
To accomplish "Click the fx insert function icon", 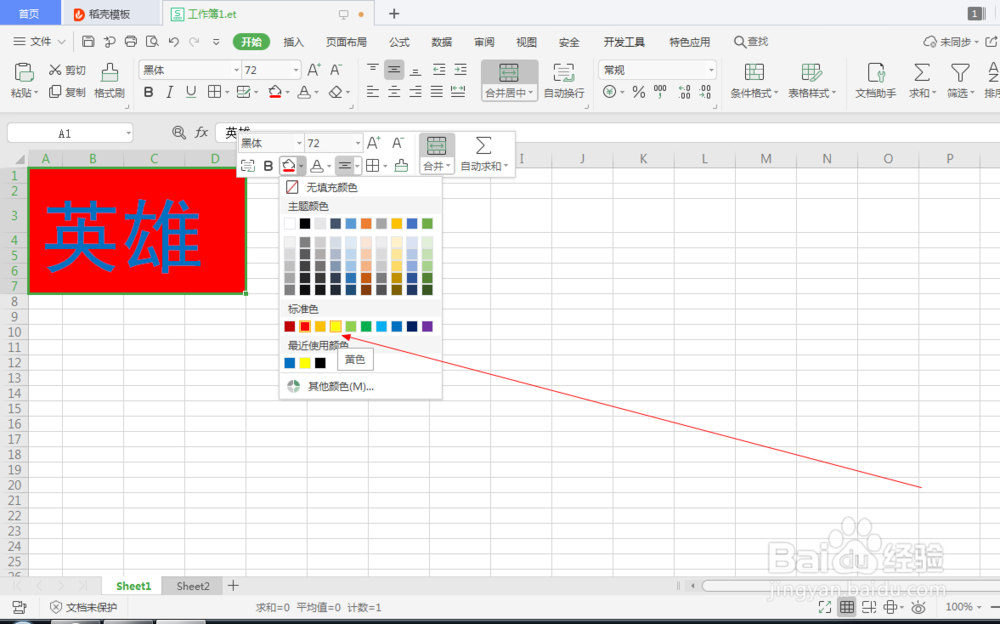I will pyautogui.click(x=202, y=133).
